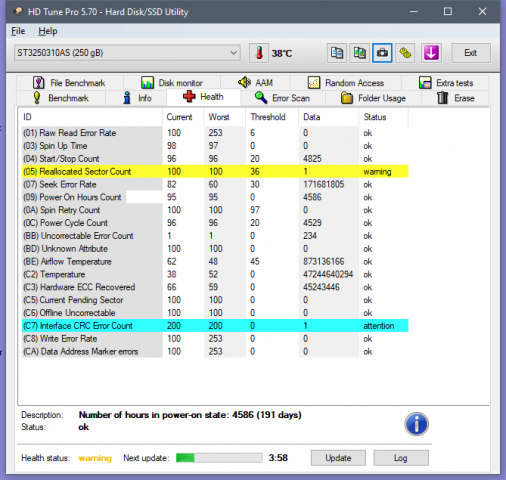Switch to the File Benchmark tab
The height and width of the screenshot is (480, 506).
point(69,83)
